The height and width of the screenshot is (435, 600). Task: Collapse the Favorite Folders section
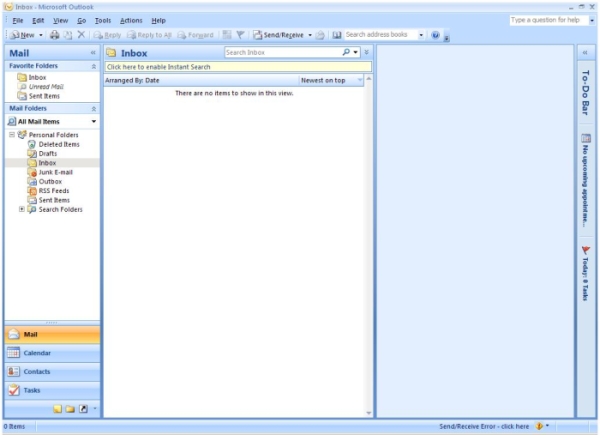tap(93, 67)
